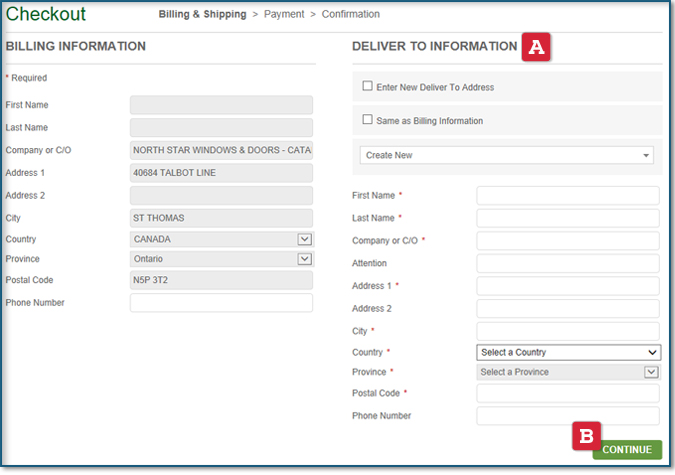Expand the Select a Country dropdown

click(x=568, y=352)
